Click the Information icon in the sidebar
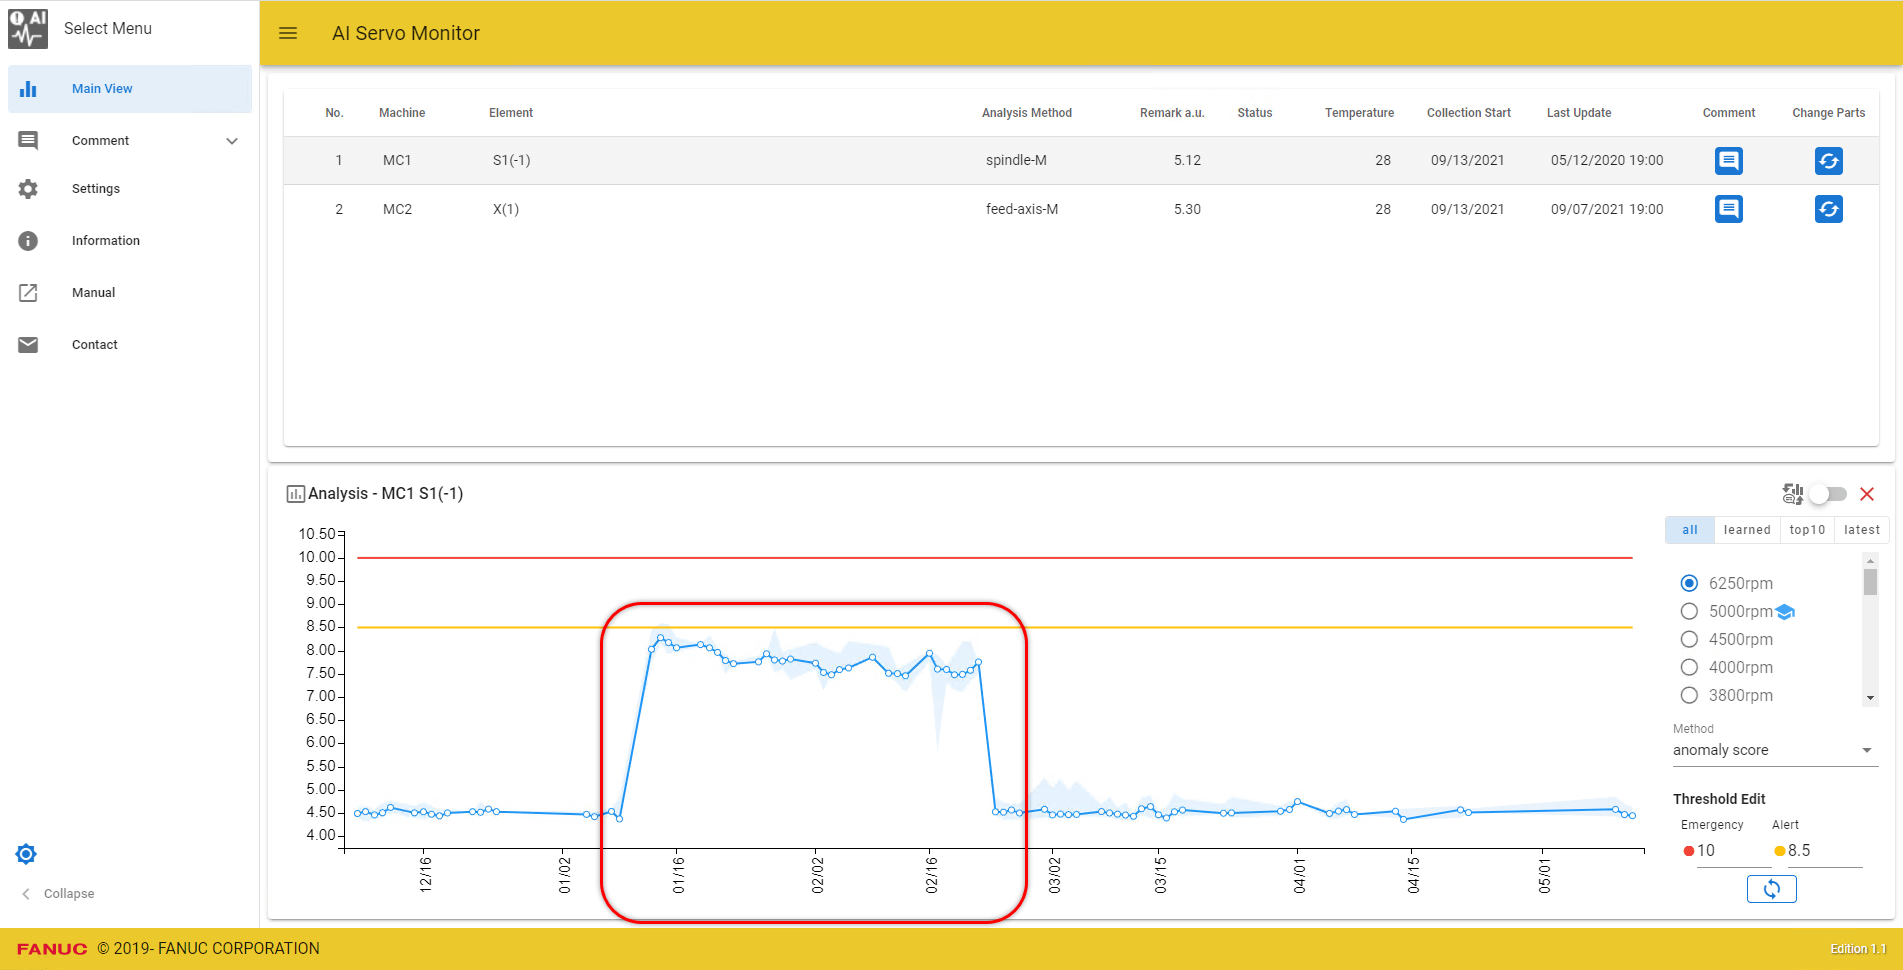The height and width of the screenshot is (970, 1903). [28, 240]
